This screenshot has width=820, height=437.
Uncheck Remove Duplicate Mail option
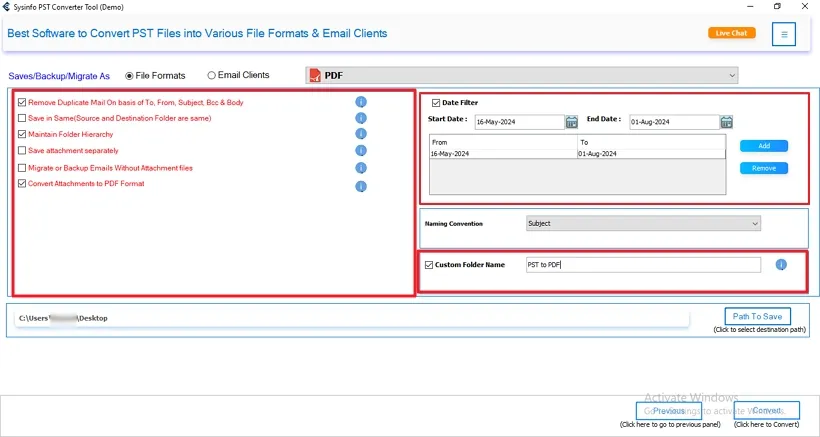coord(22,102)
